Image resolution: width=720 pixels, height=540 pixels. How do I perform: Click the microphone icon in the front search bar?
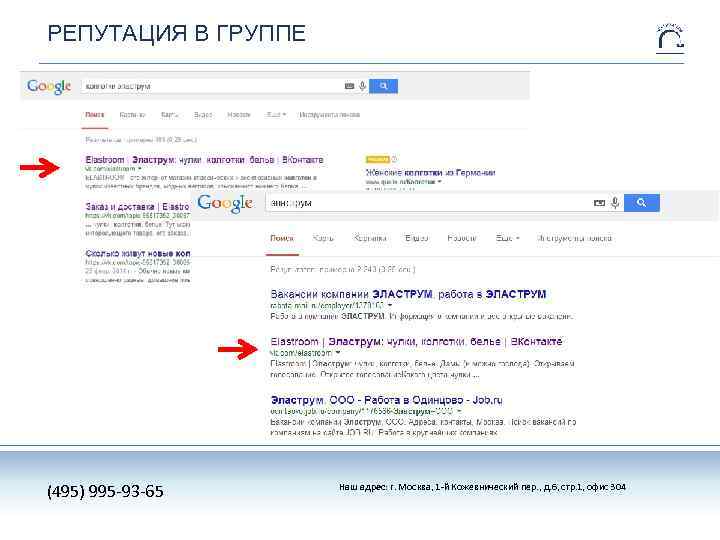[x=615, y=202]
